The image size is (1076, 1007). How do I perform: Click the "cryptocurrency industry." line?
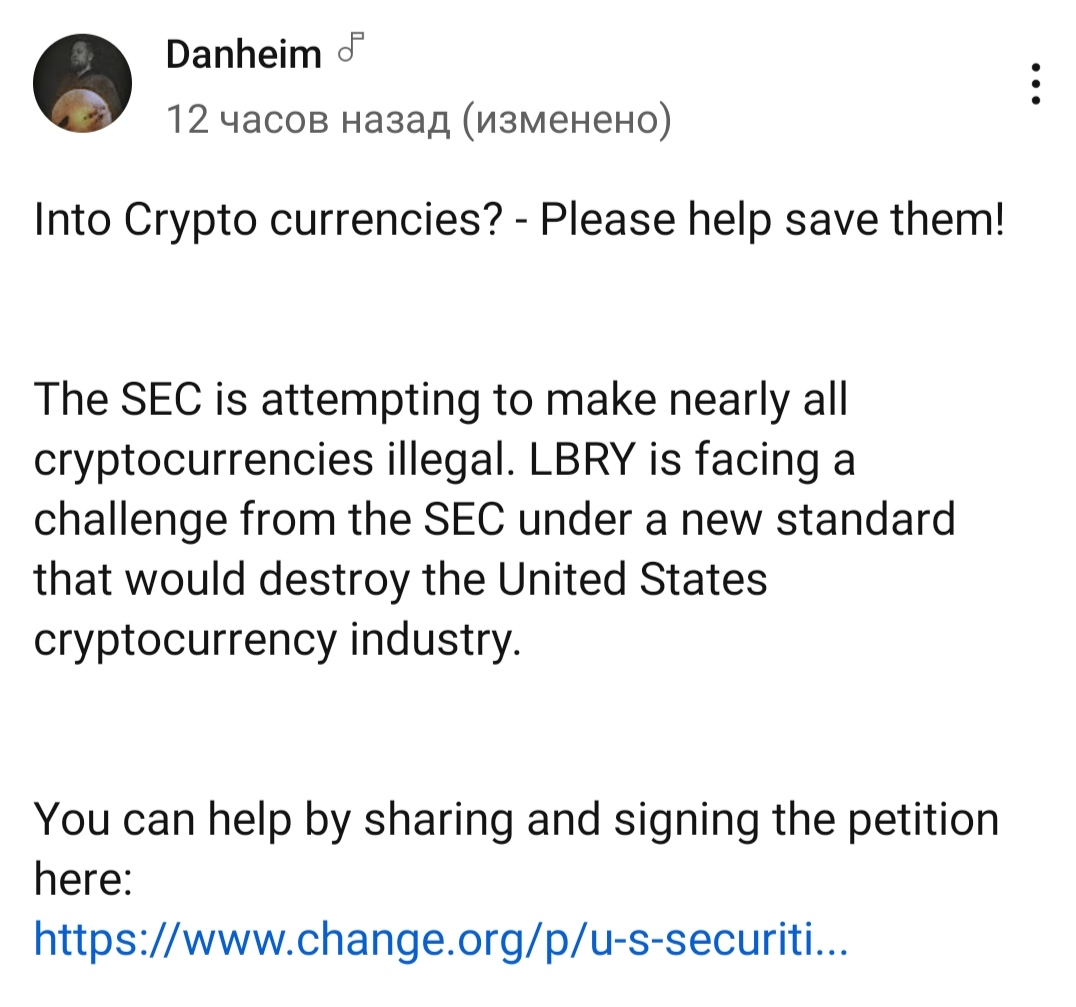pos(278,640)
